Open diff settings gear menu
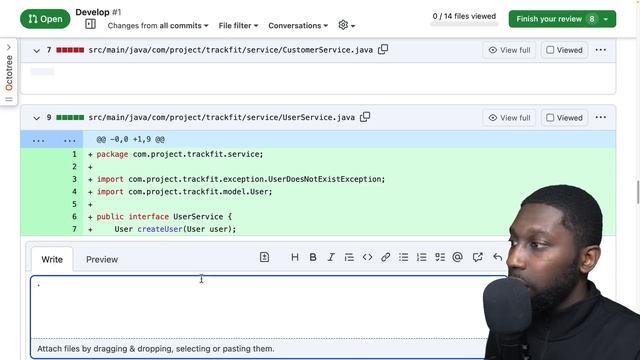Viewport: 640px width, 360px height. tap(347, 25)
